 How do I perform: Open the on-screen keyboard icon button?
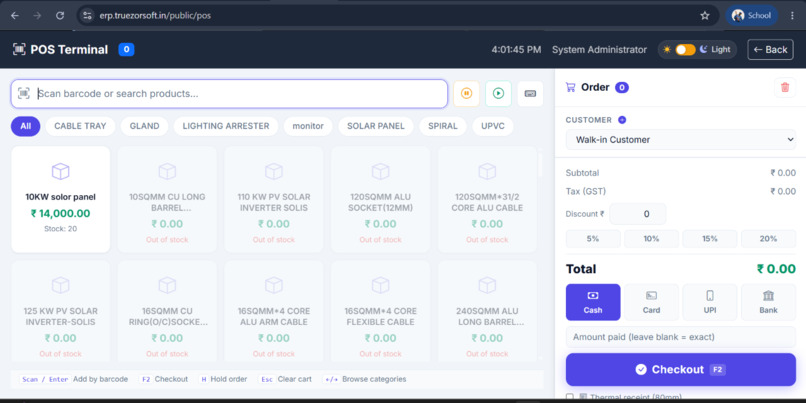click(x=530, y=94)
